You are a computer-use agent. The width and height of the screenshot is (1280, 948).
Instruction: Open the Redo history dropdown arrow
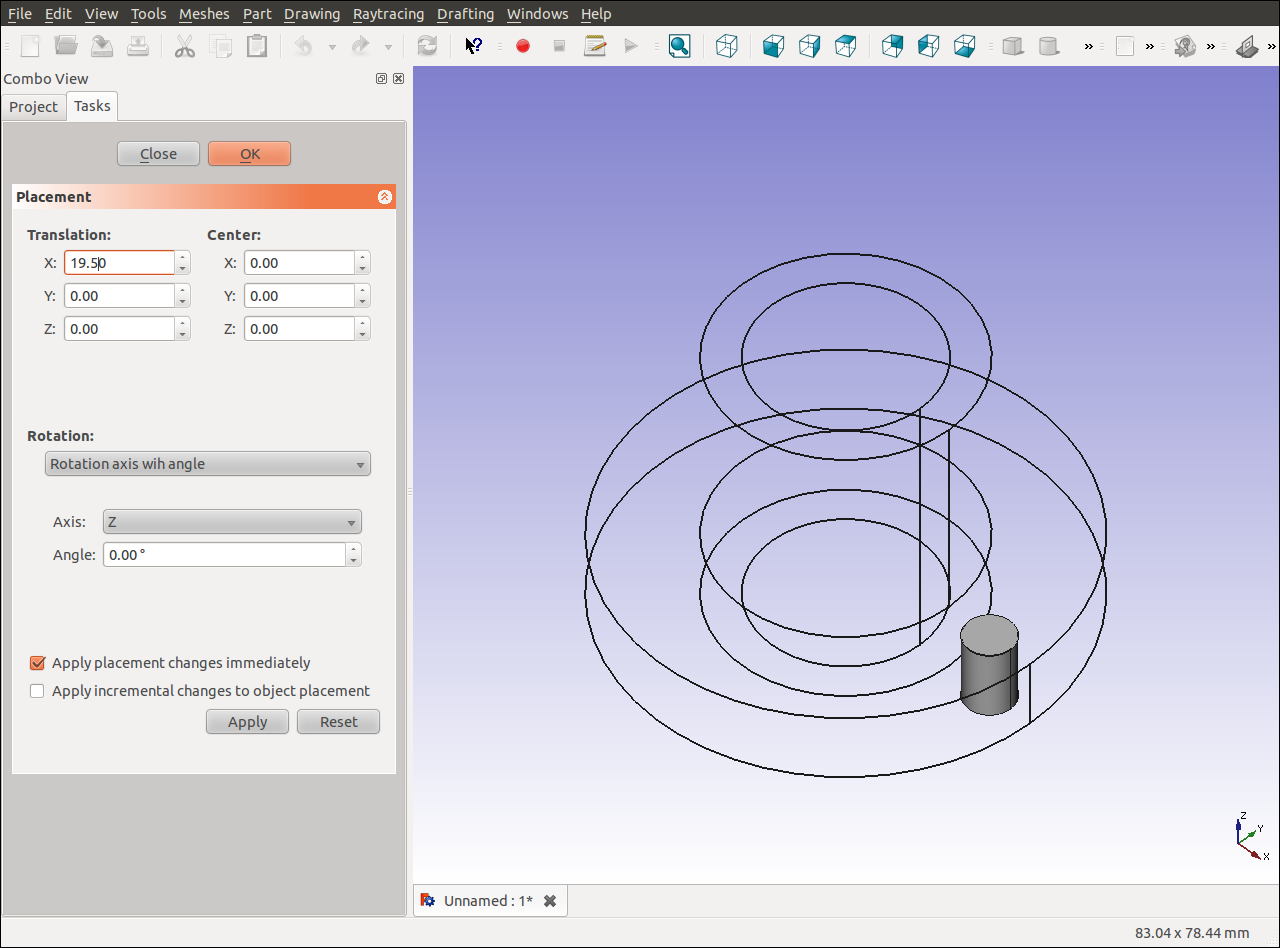coord(388,46)
